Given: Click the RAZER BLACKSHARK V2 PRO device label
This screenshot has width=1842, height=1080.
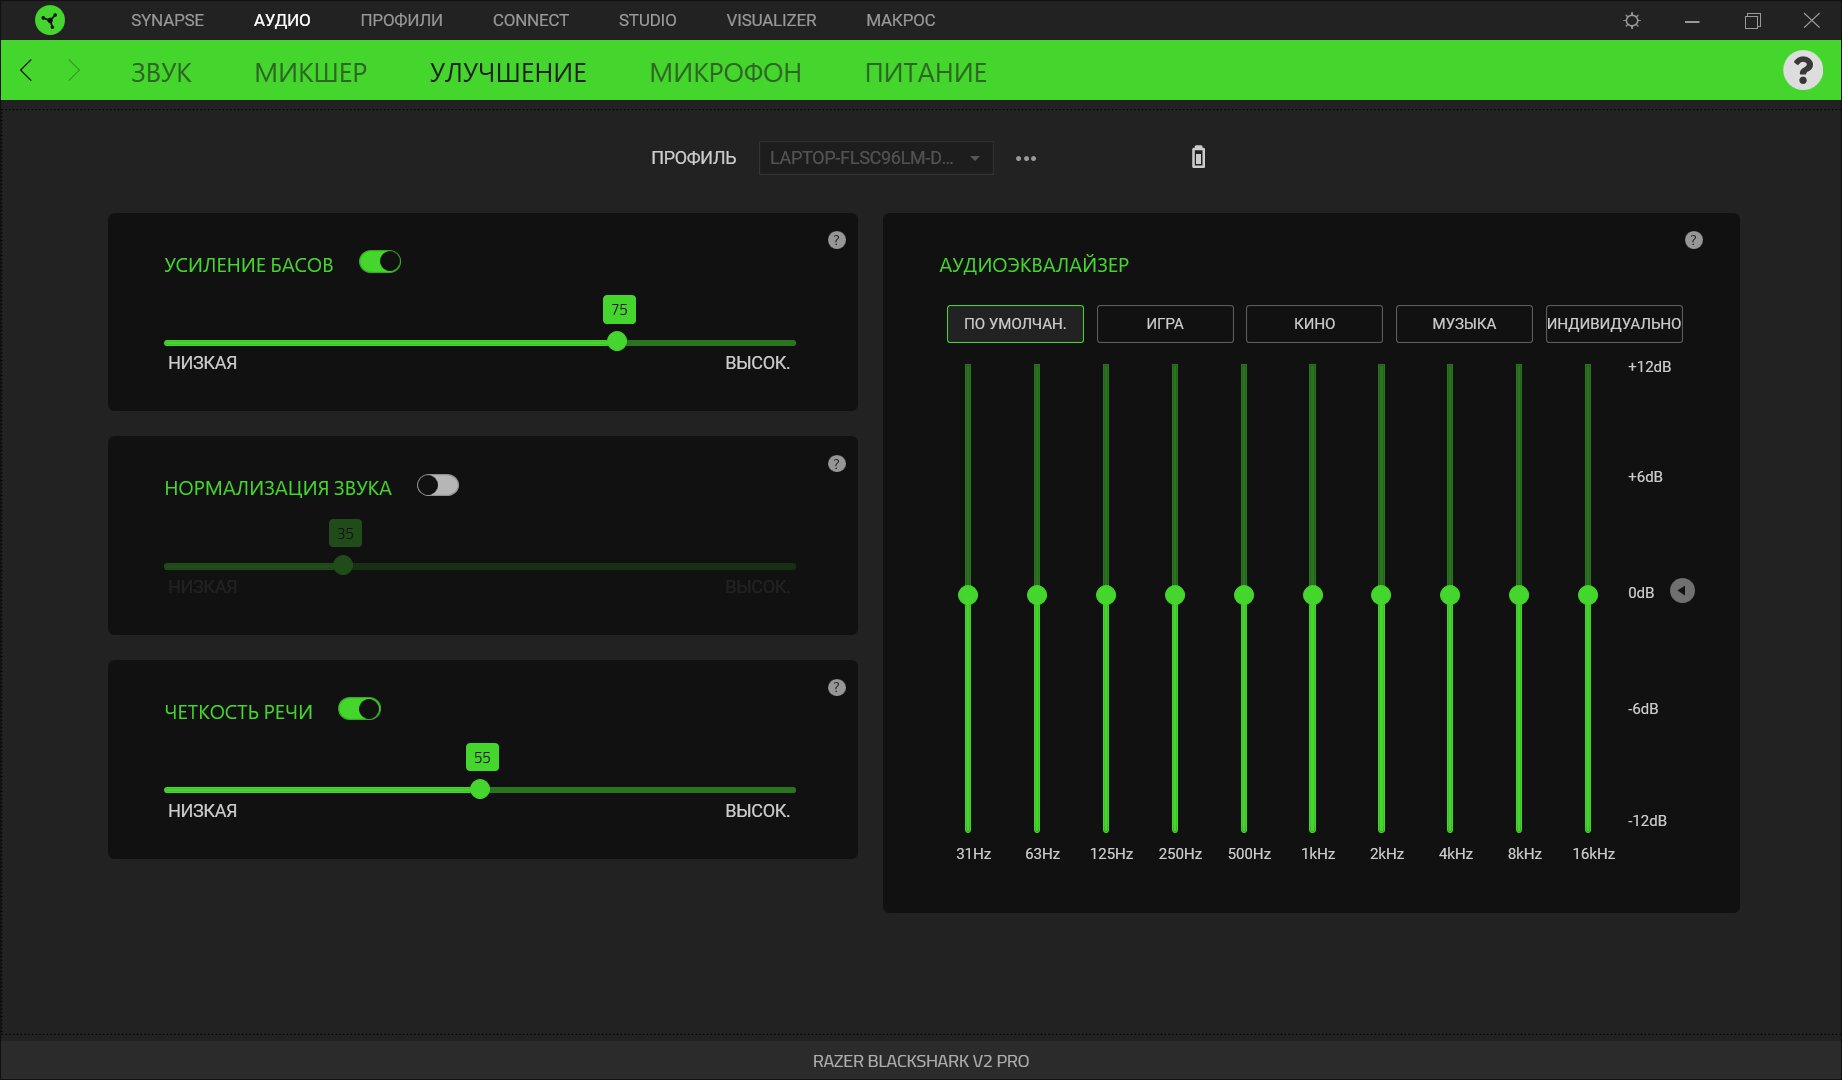Looking at the screenshot, I should [x=921, y=1061].
